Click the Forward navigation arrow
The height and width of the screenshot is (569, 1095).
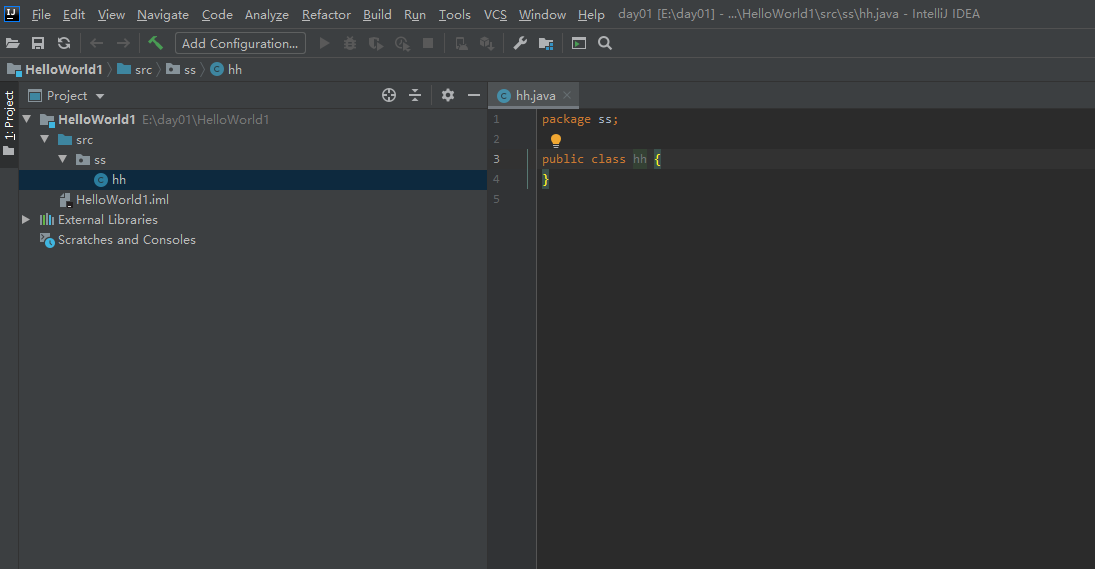pyautogui.click(x=123, y=43)
